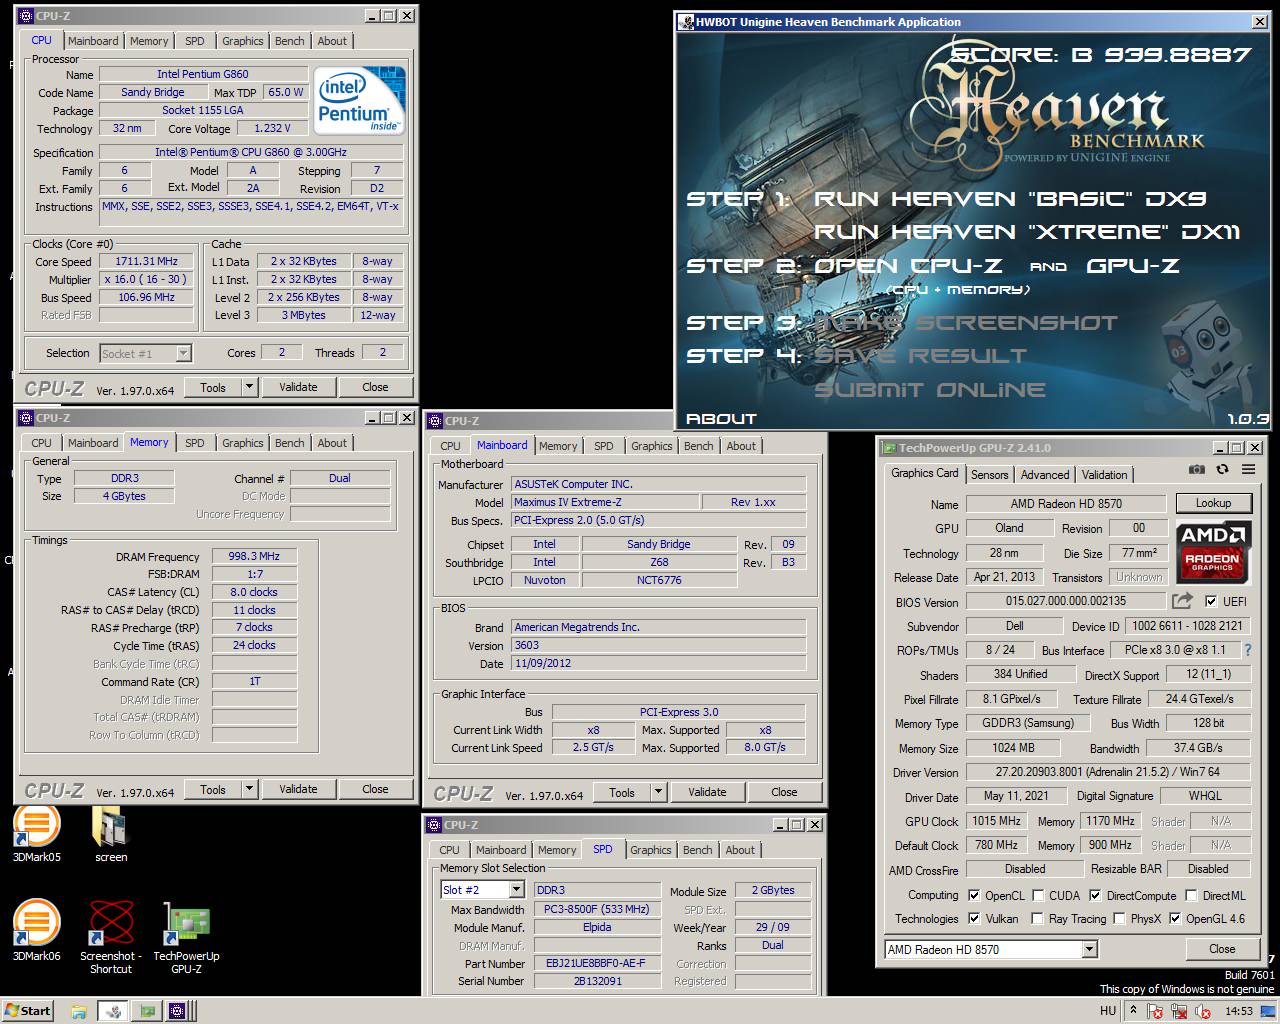Toggle the CUDA checkbox
Screen dimensions: 1280x1024
click(1038, 895)
